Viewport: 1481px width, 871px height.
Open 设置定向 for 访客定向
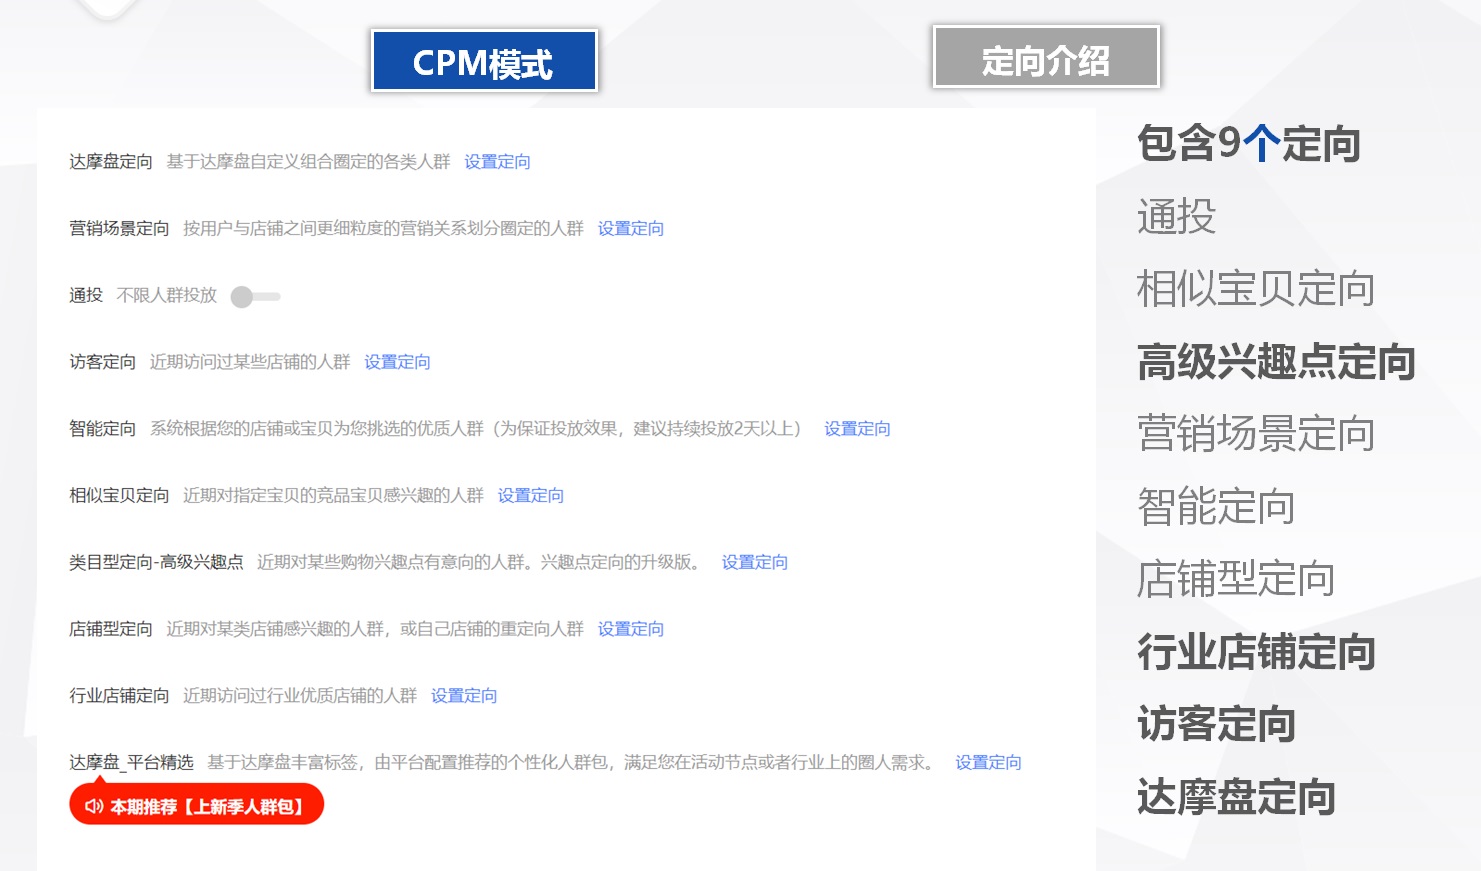tap(397, 362)
